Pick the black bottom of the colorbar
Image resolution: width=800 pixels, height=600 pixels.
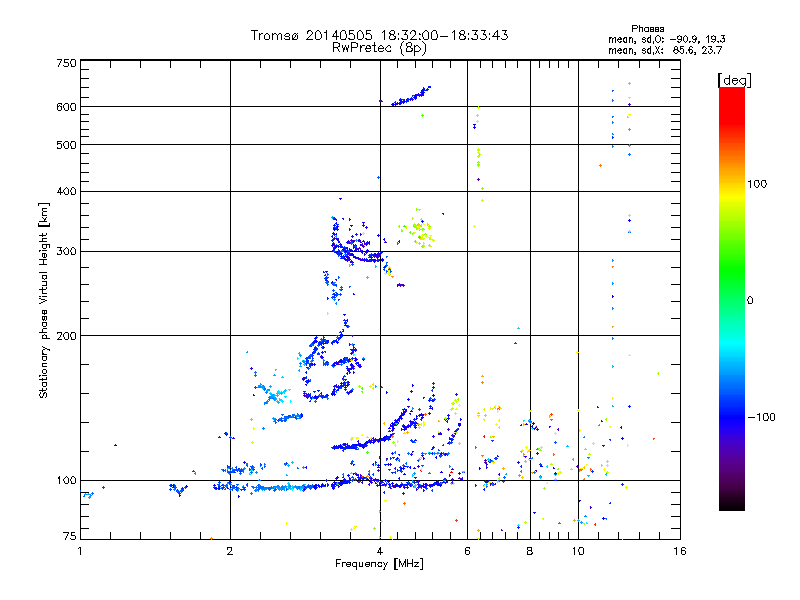coord(732,505)
